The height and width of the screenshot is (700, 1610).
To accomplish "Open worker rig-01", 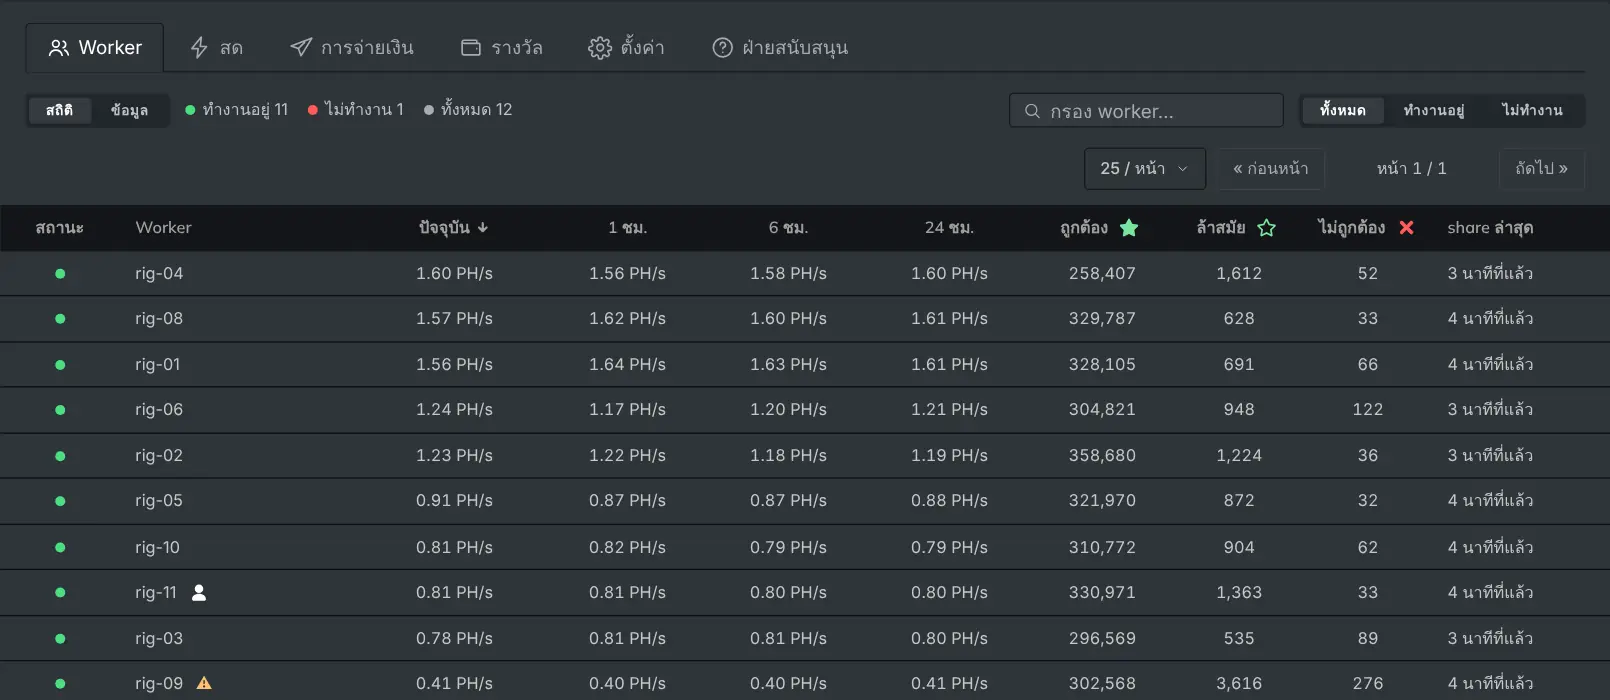I will pos(158,365).
